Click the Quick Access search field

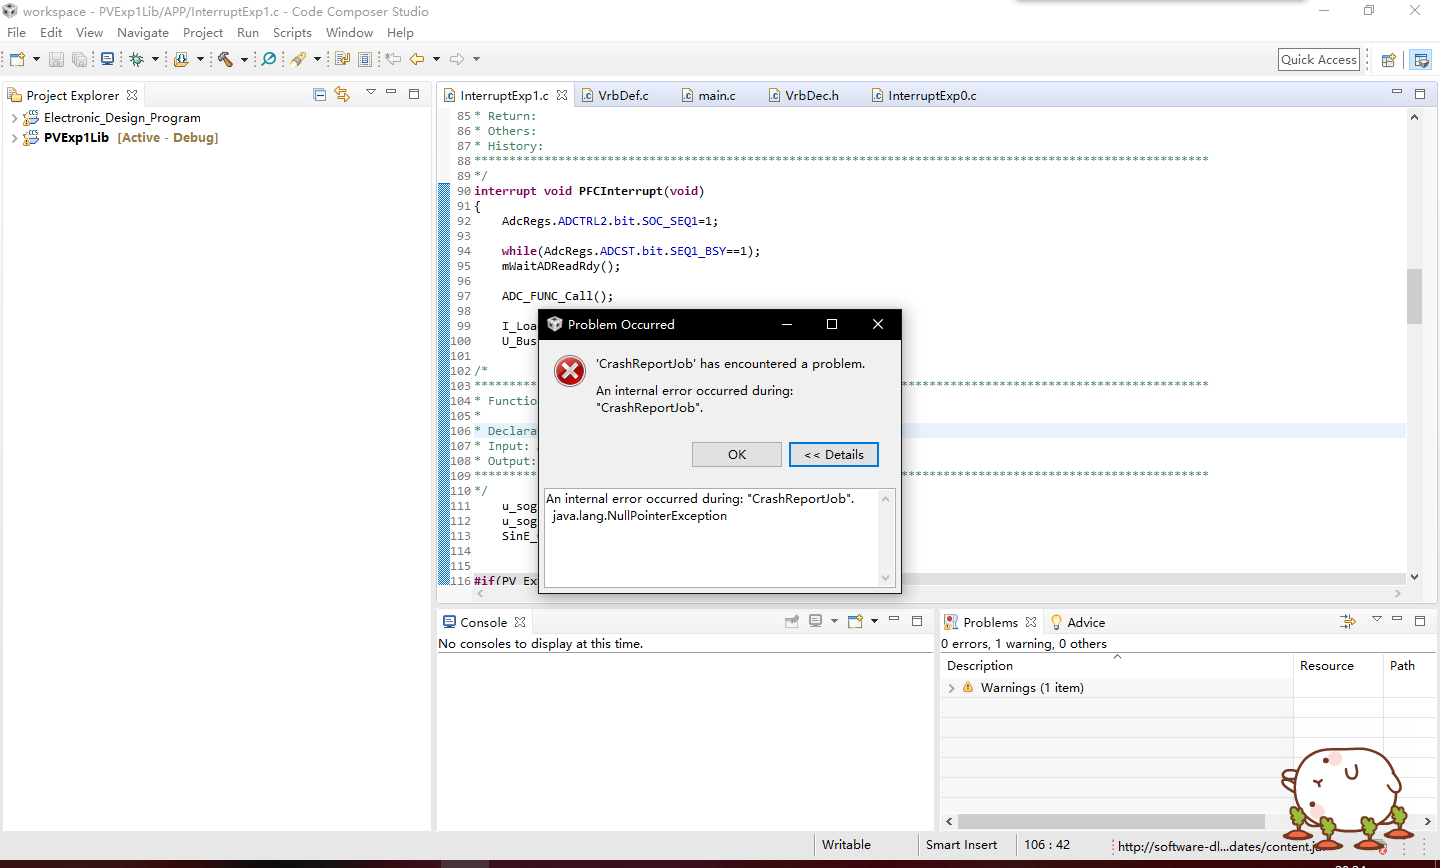[x=1318, y=60]
